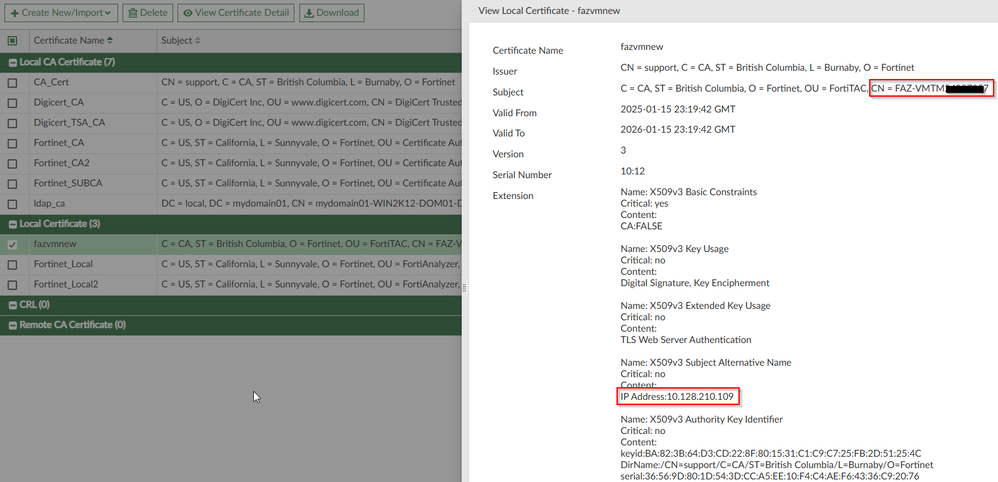Click the TLS Web Server Authentication text
Image resolution: width=998 pixels, height=482 pixels.
tap(686, 339)
